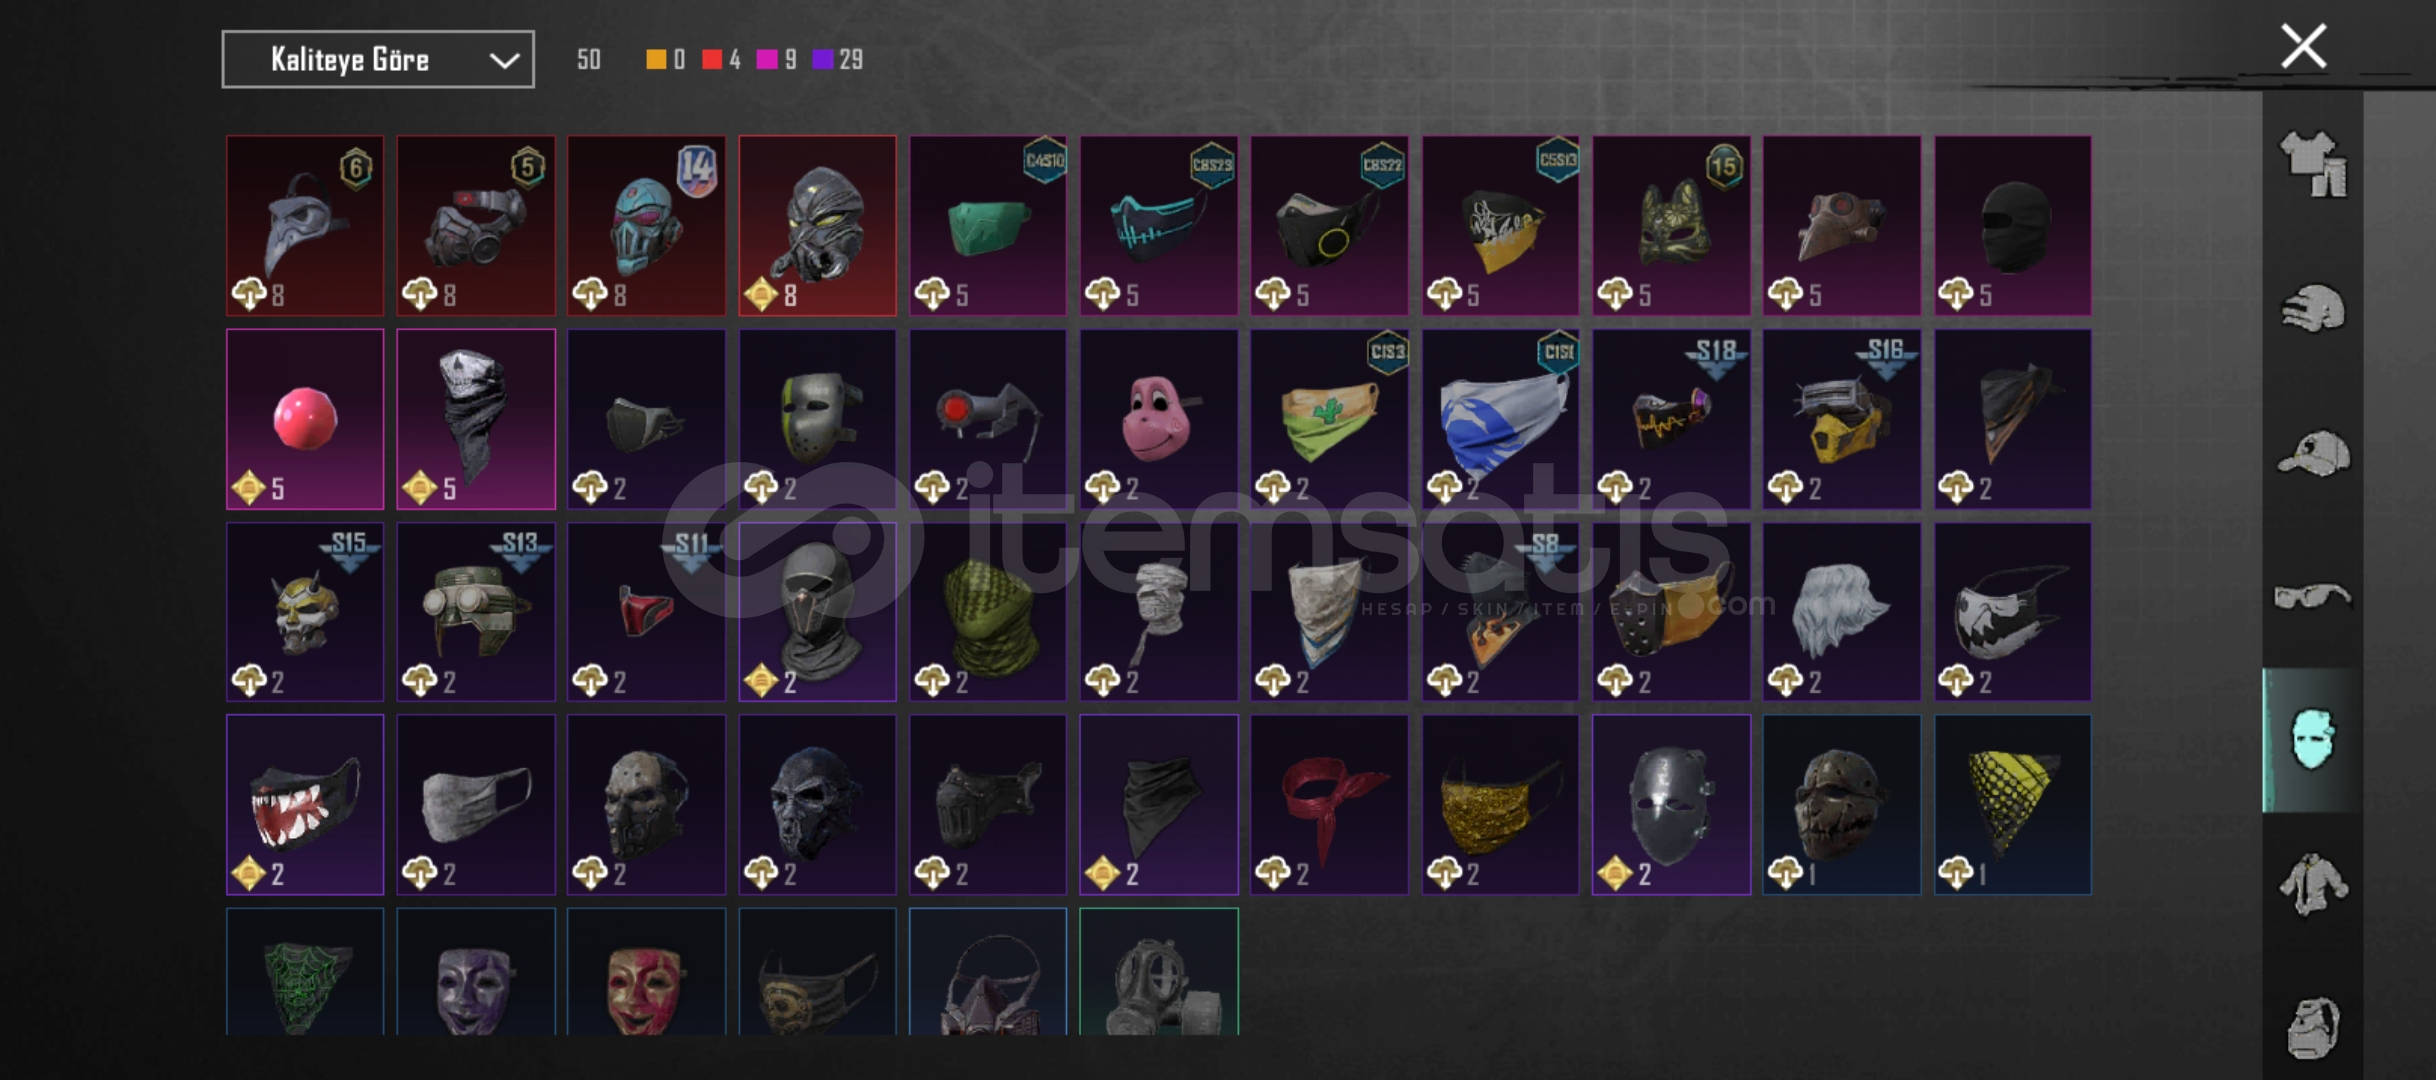Select the S18 season mask
This screenshot has height=1080, width=2436.
pyautogui.click(x=1671, y=419)
